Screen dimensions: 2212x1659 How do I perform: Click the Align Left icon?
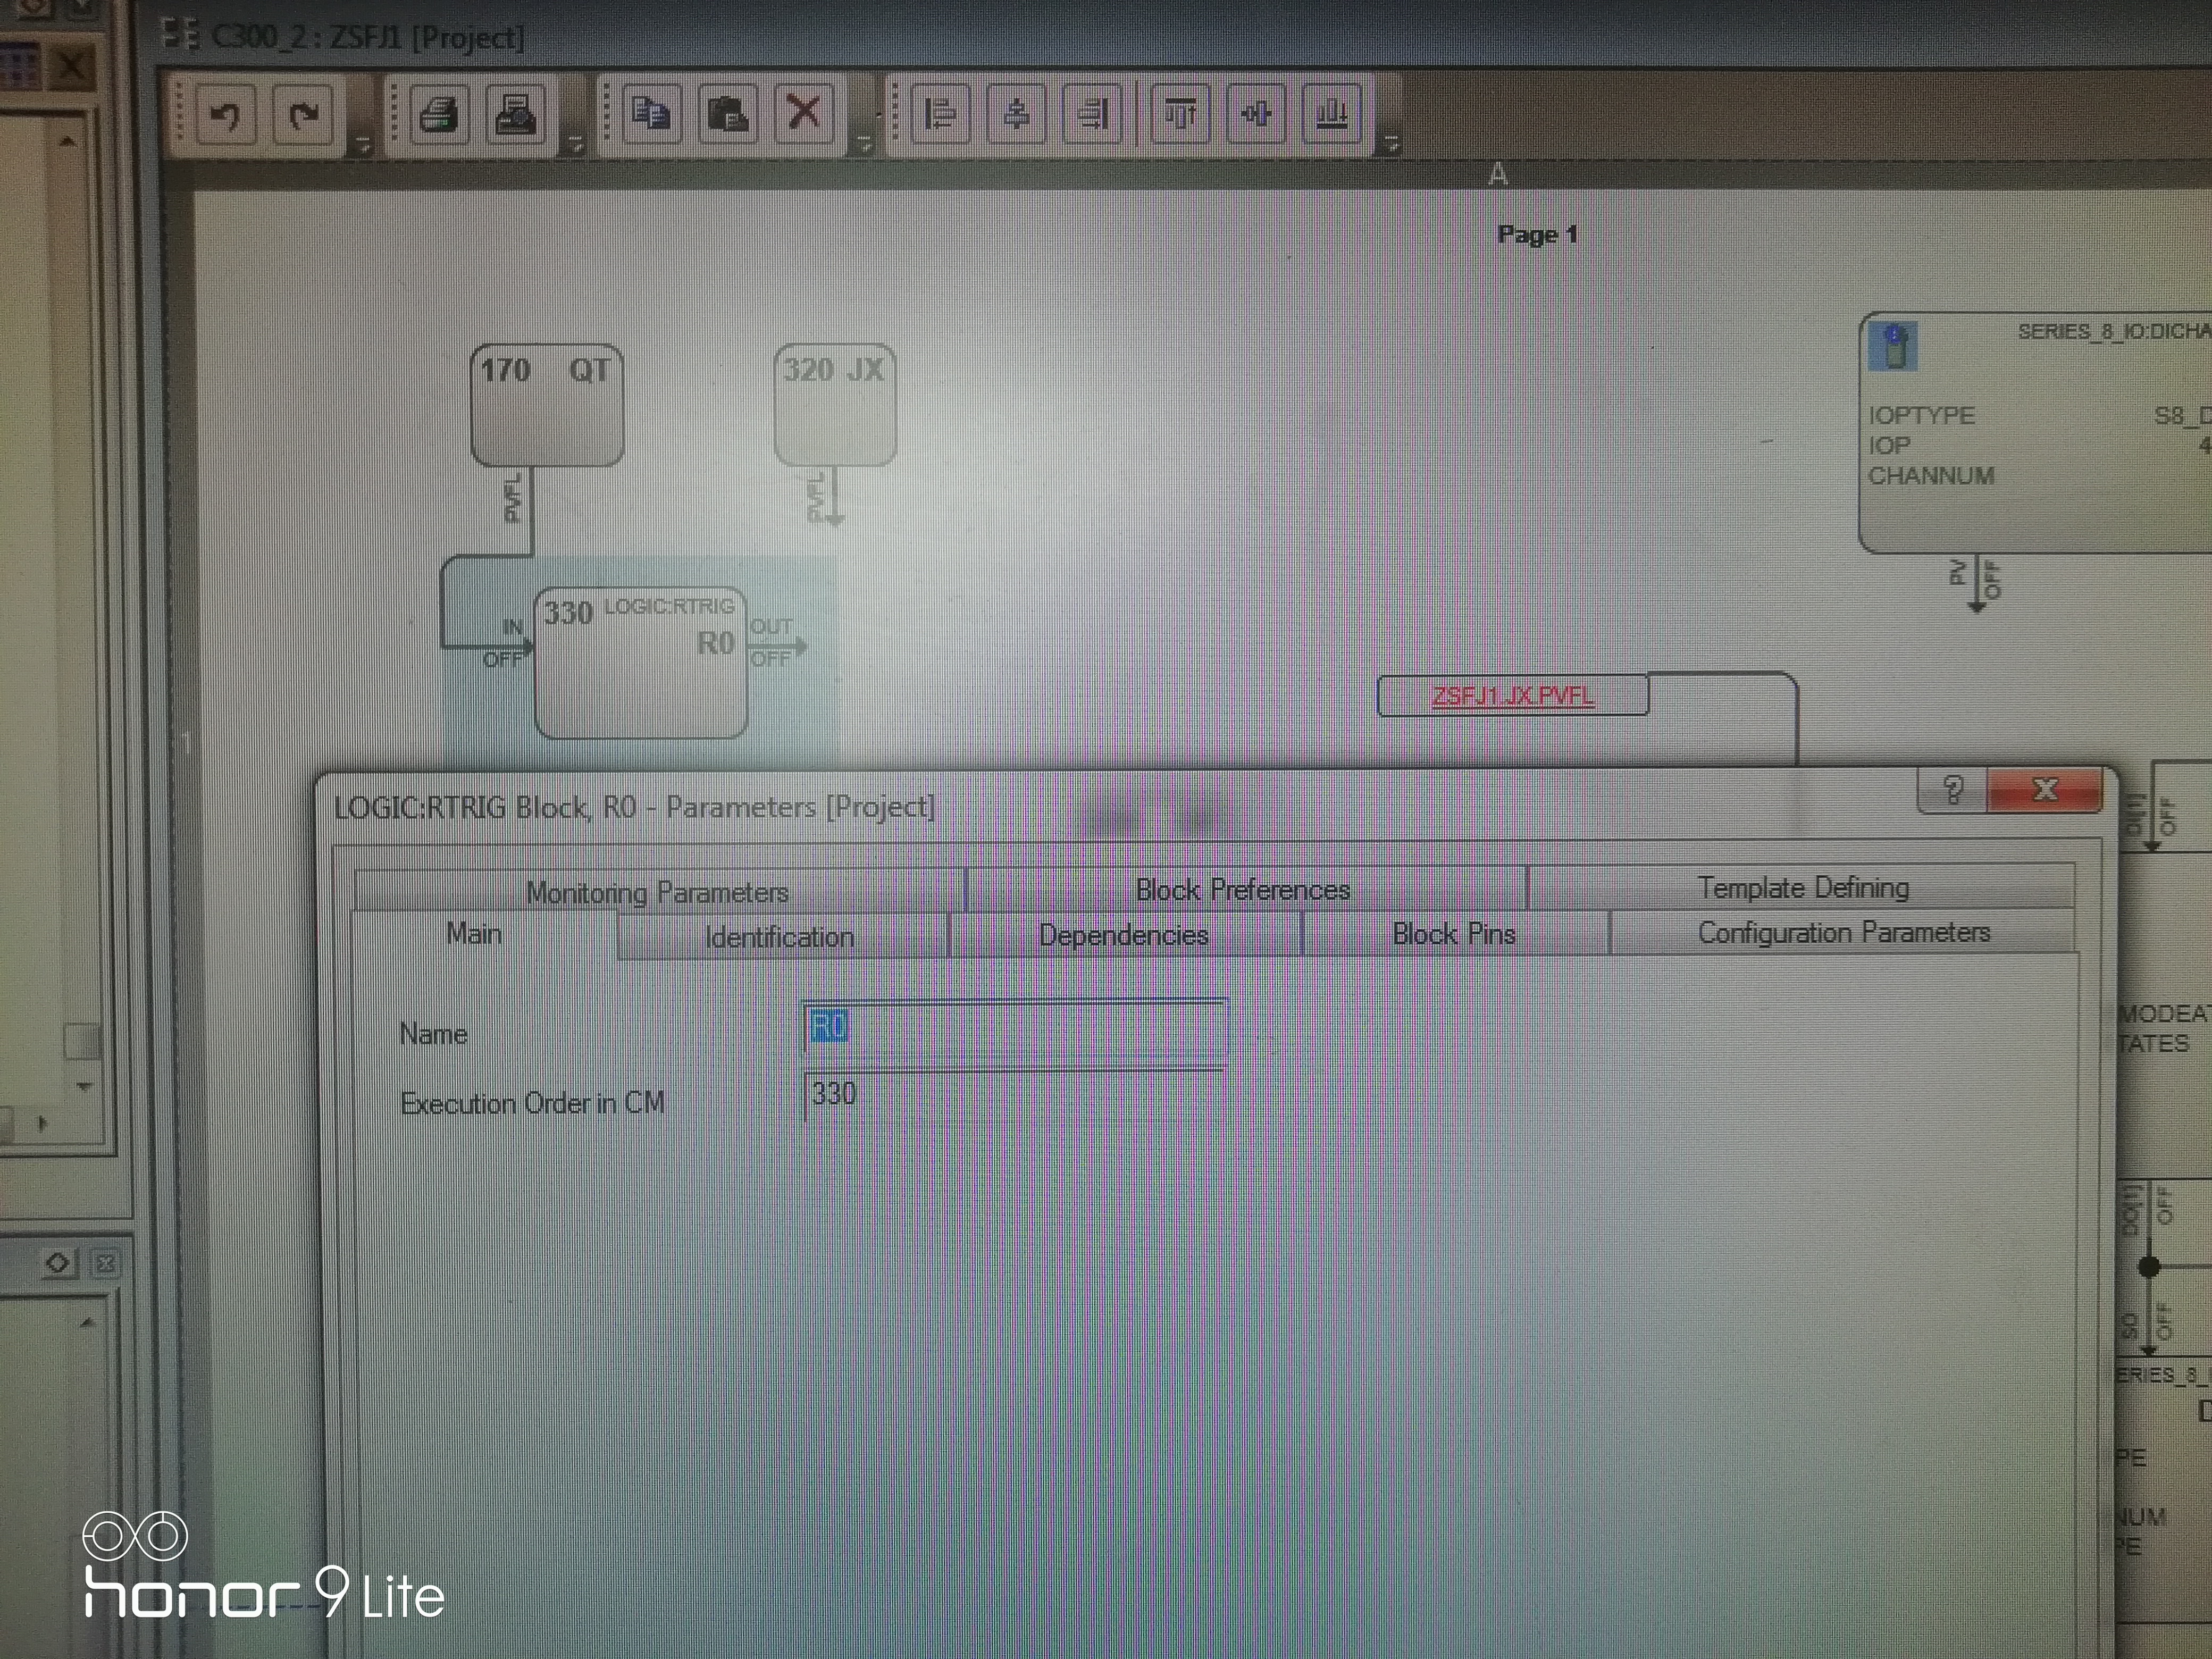(x=940, y=113)
